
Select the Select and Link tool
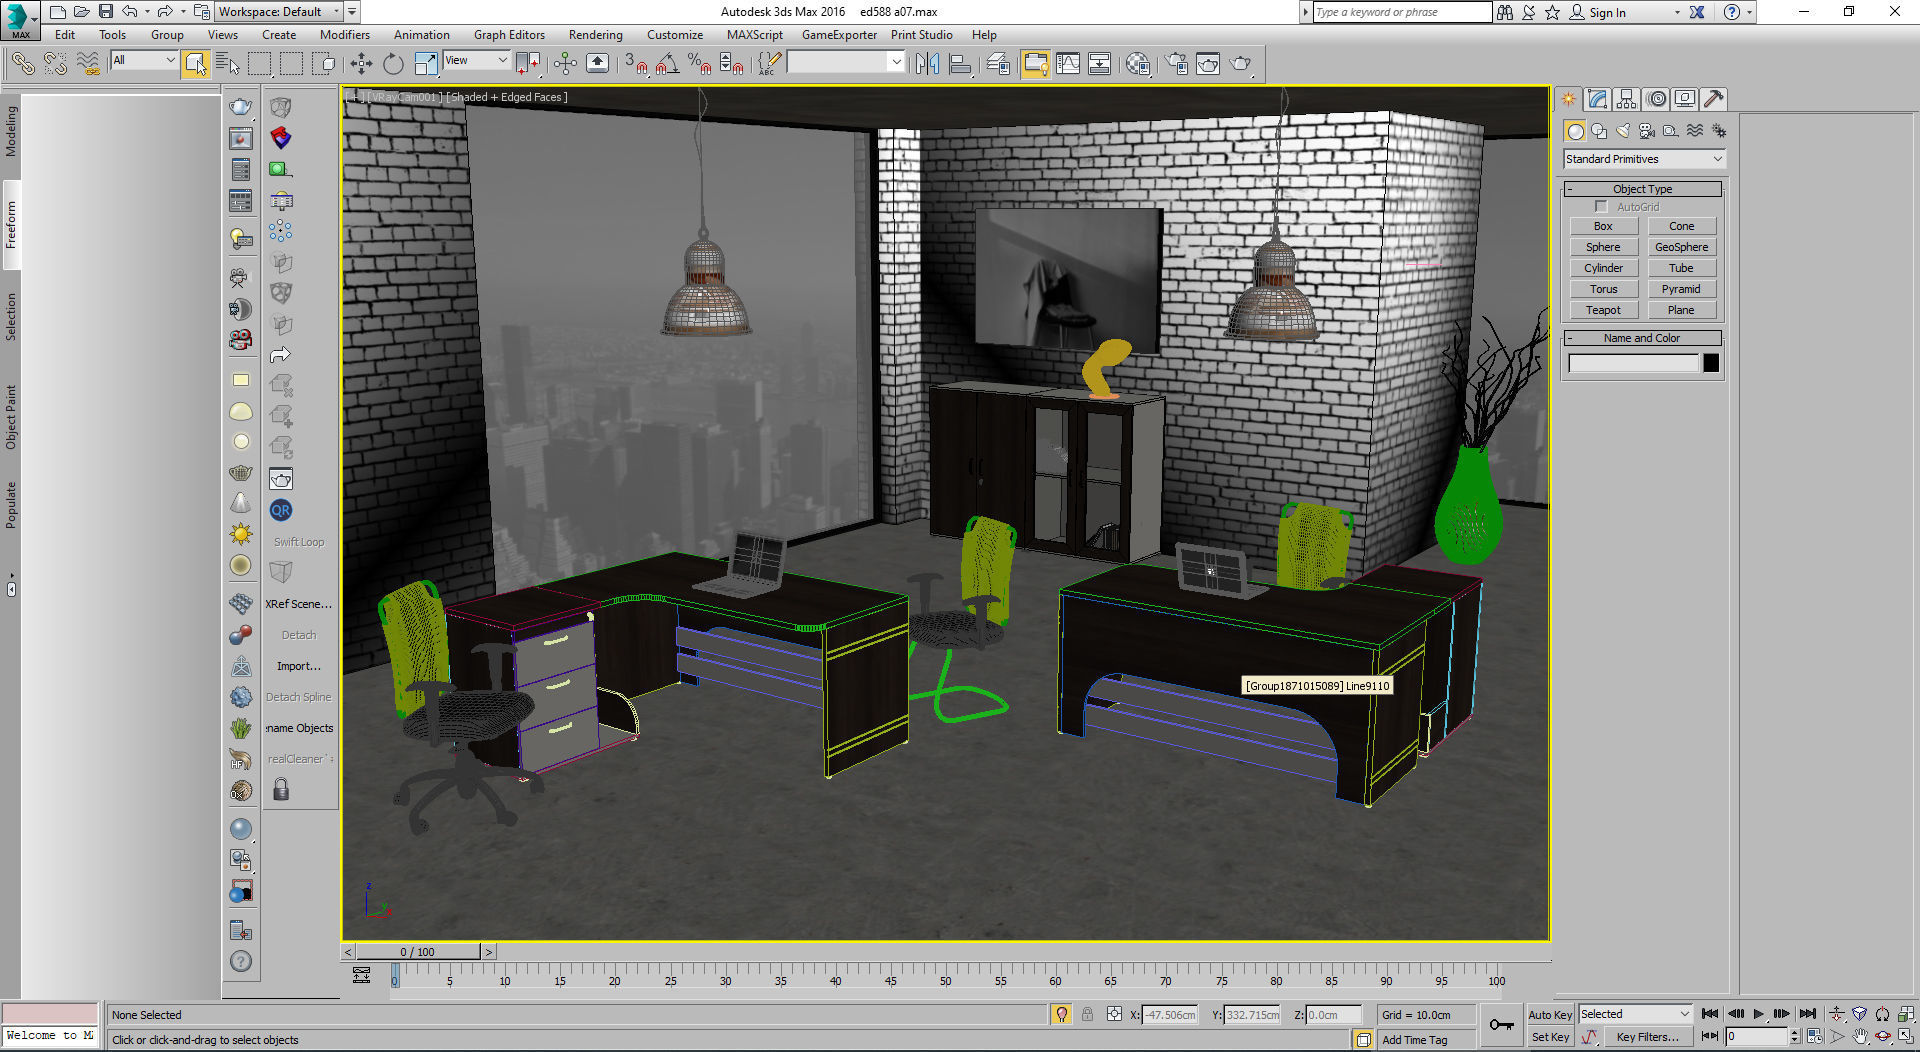[x=23, y=64]
